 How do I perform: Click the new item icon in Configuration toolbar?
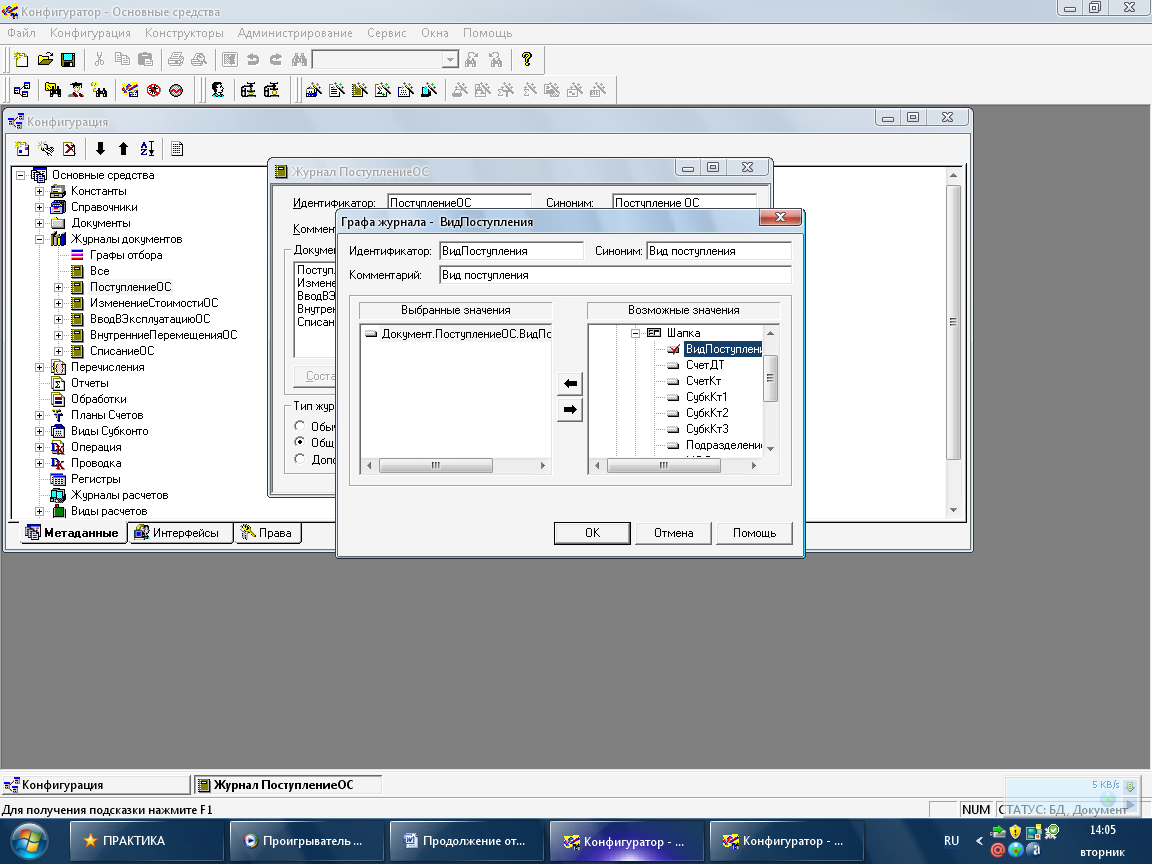click(22, 149)
